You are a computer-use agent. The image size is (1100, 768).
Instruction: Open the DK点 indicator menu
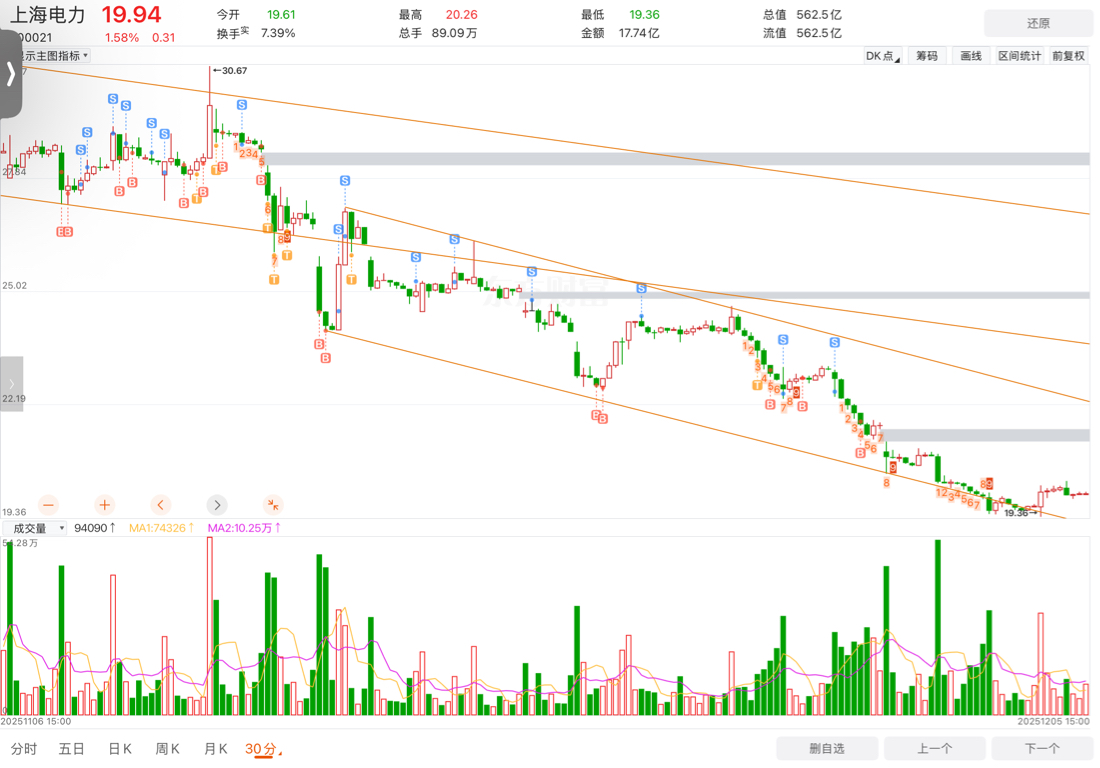click(x=883, y=56)
